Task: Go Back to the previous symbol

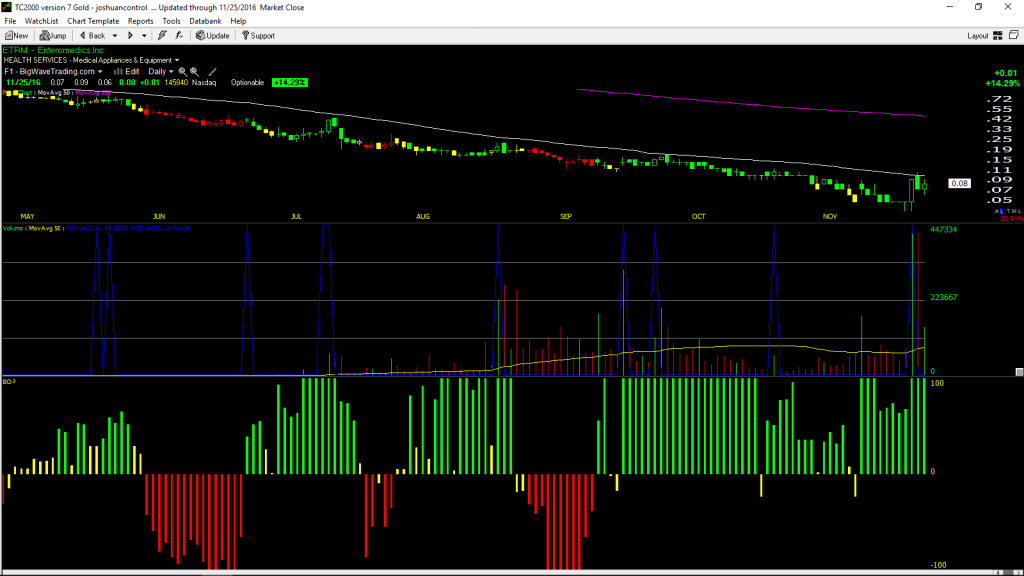Action: pos(92,36)
